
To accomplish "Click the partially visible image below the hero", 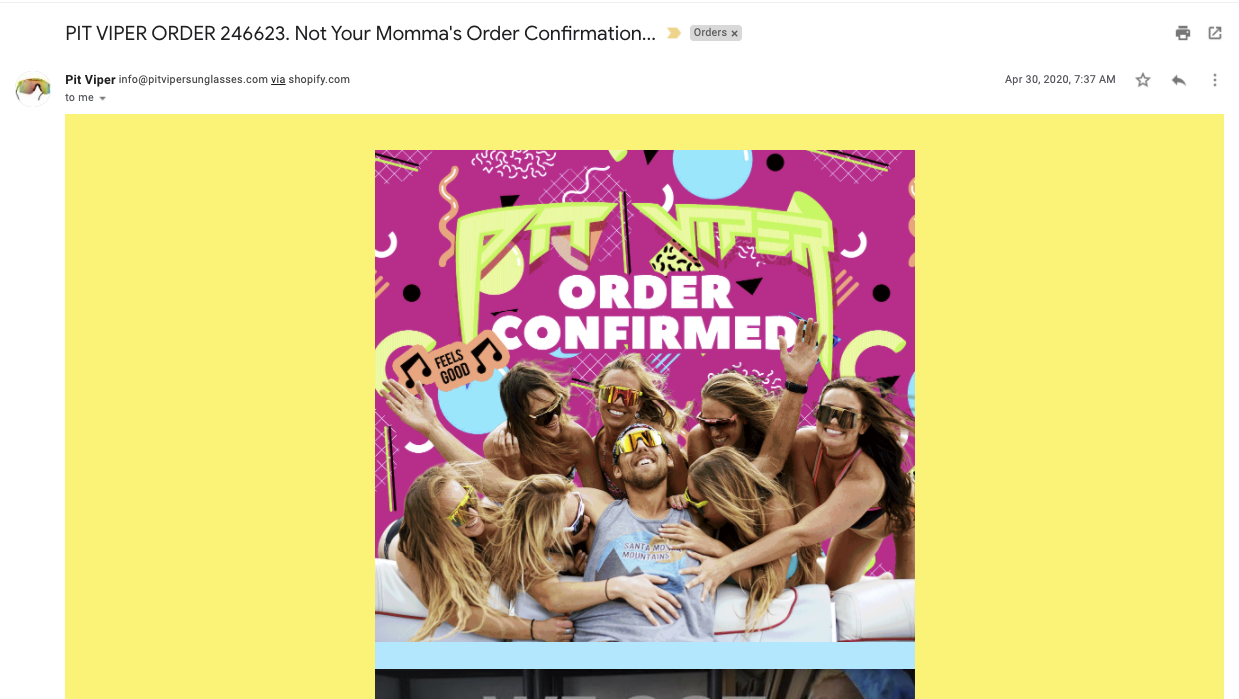I will point(644,687).
